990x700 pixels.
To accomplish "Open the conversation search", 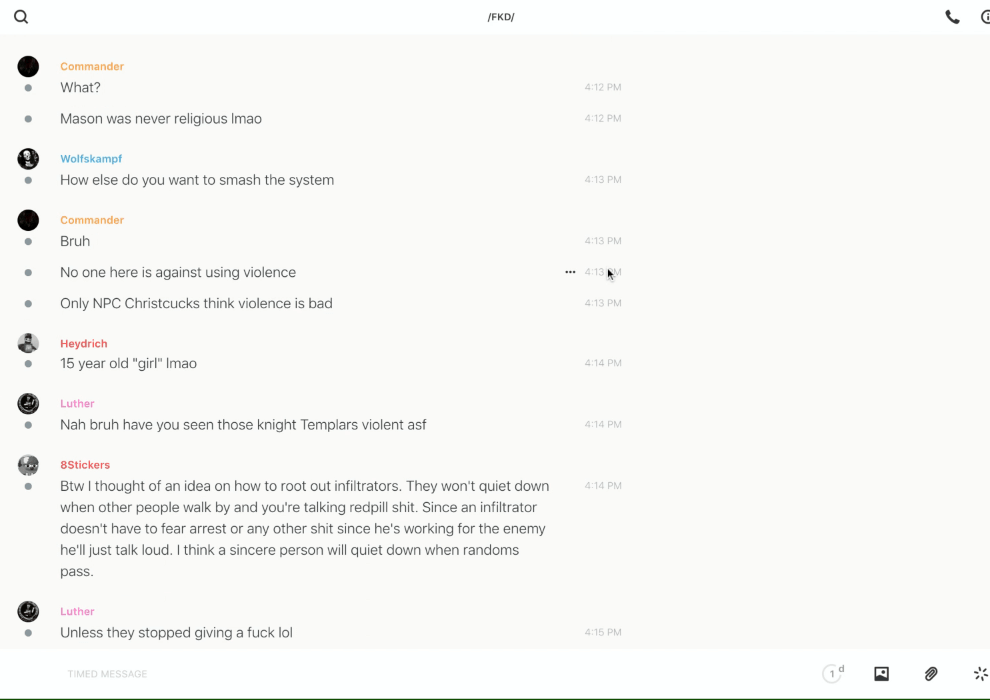I will (x=21, y=17).
